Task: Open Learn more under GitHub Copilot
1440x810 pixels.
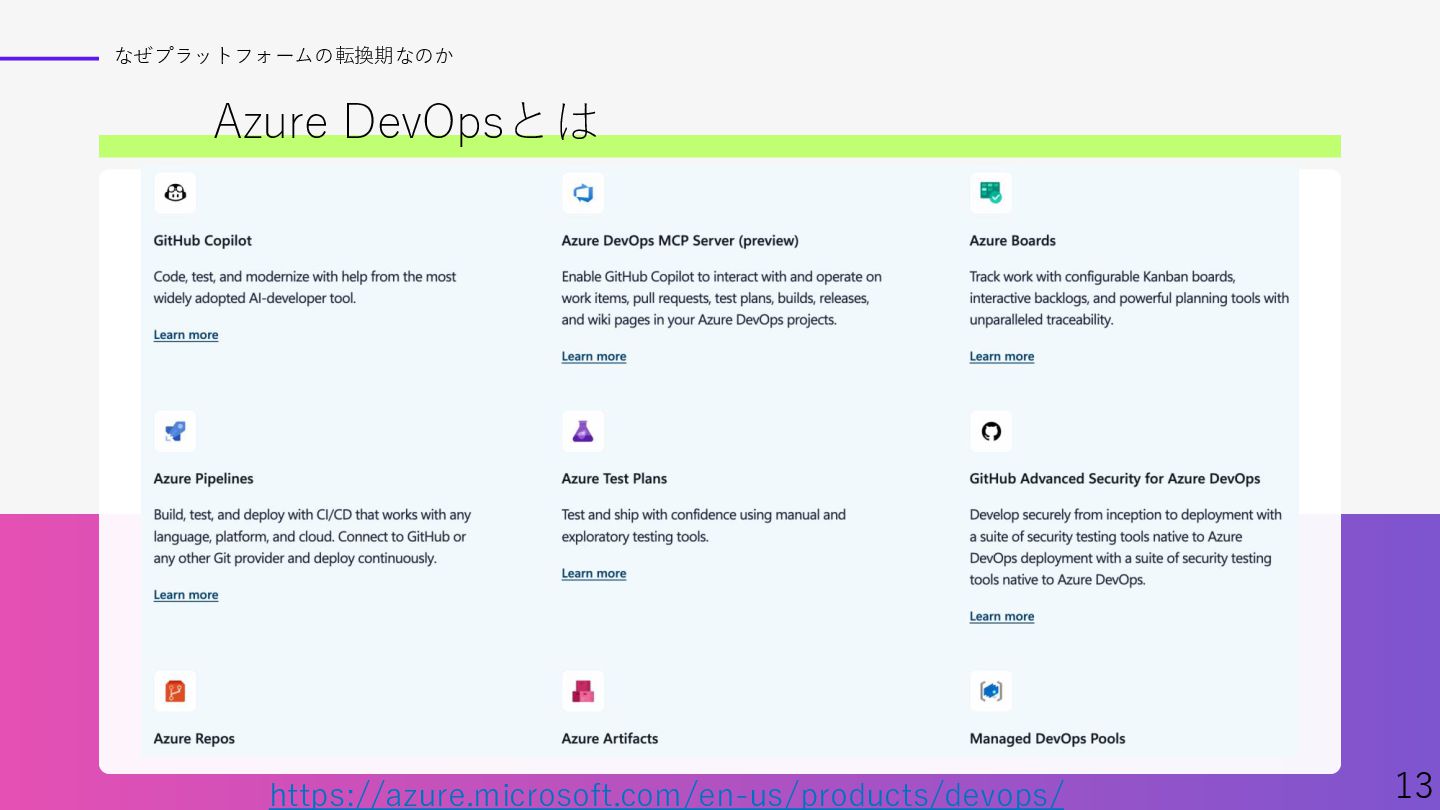Action: click(186, 335)
